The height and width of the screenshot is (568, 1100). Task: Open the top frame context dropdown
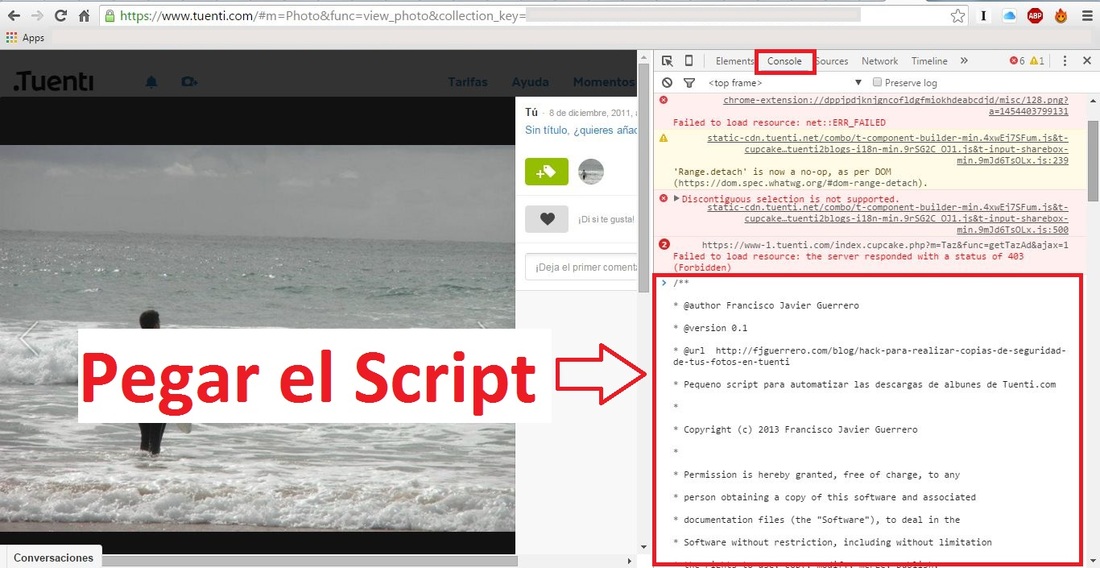[784, 83]
